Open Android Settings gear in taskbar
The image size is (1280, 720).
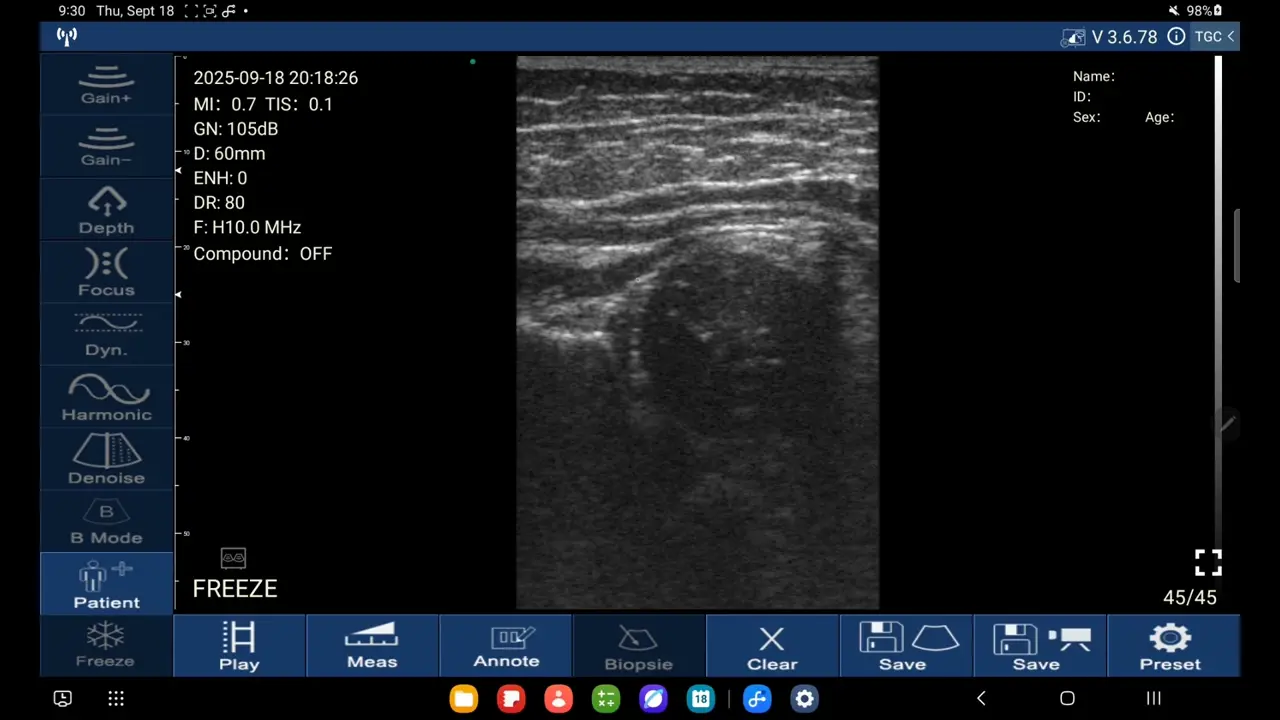805,699
